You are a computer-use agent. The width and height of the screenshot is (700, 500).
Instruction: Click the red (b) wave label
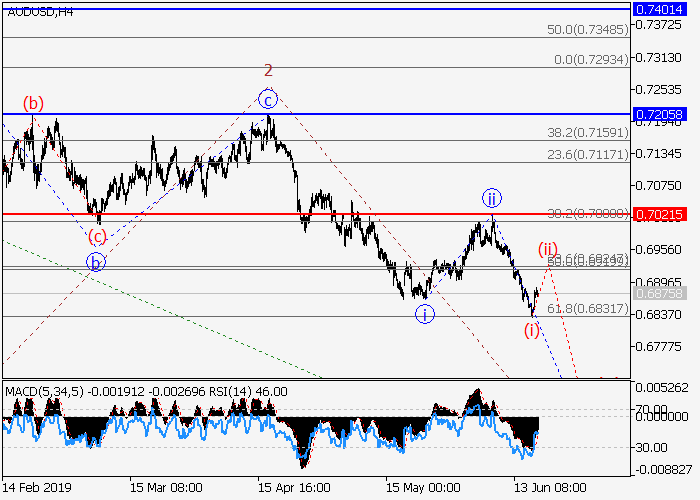click(34, 103)
